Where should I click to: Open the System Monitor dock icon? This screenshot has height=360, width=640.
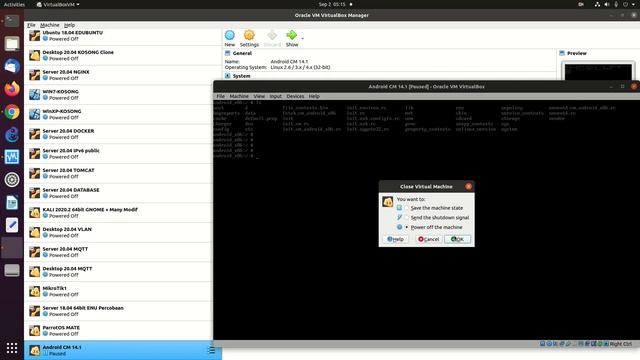click(x=12, y=157)
